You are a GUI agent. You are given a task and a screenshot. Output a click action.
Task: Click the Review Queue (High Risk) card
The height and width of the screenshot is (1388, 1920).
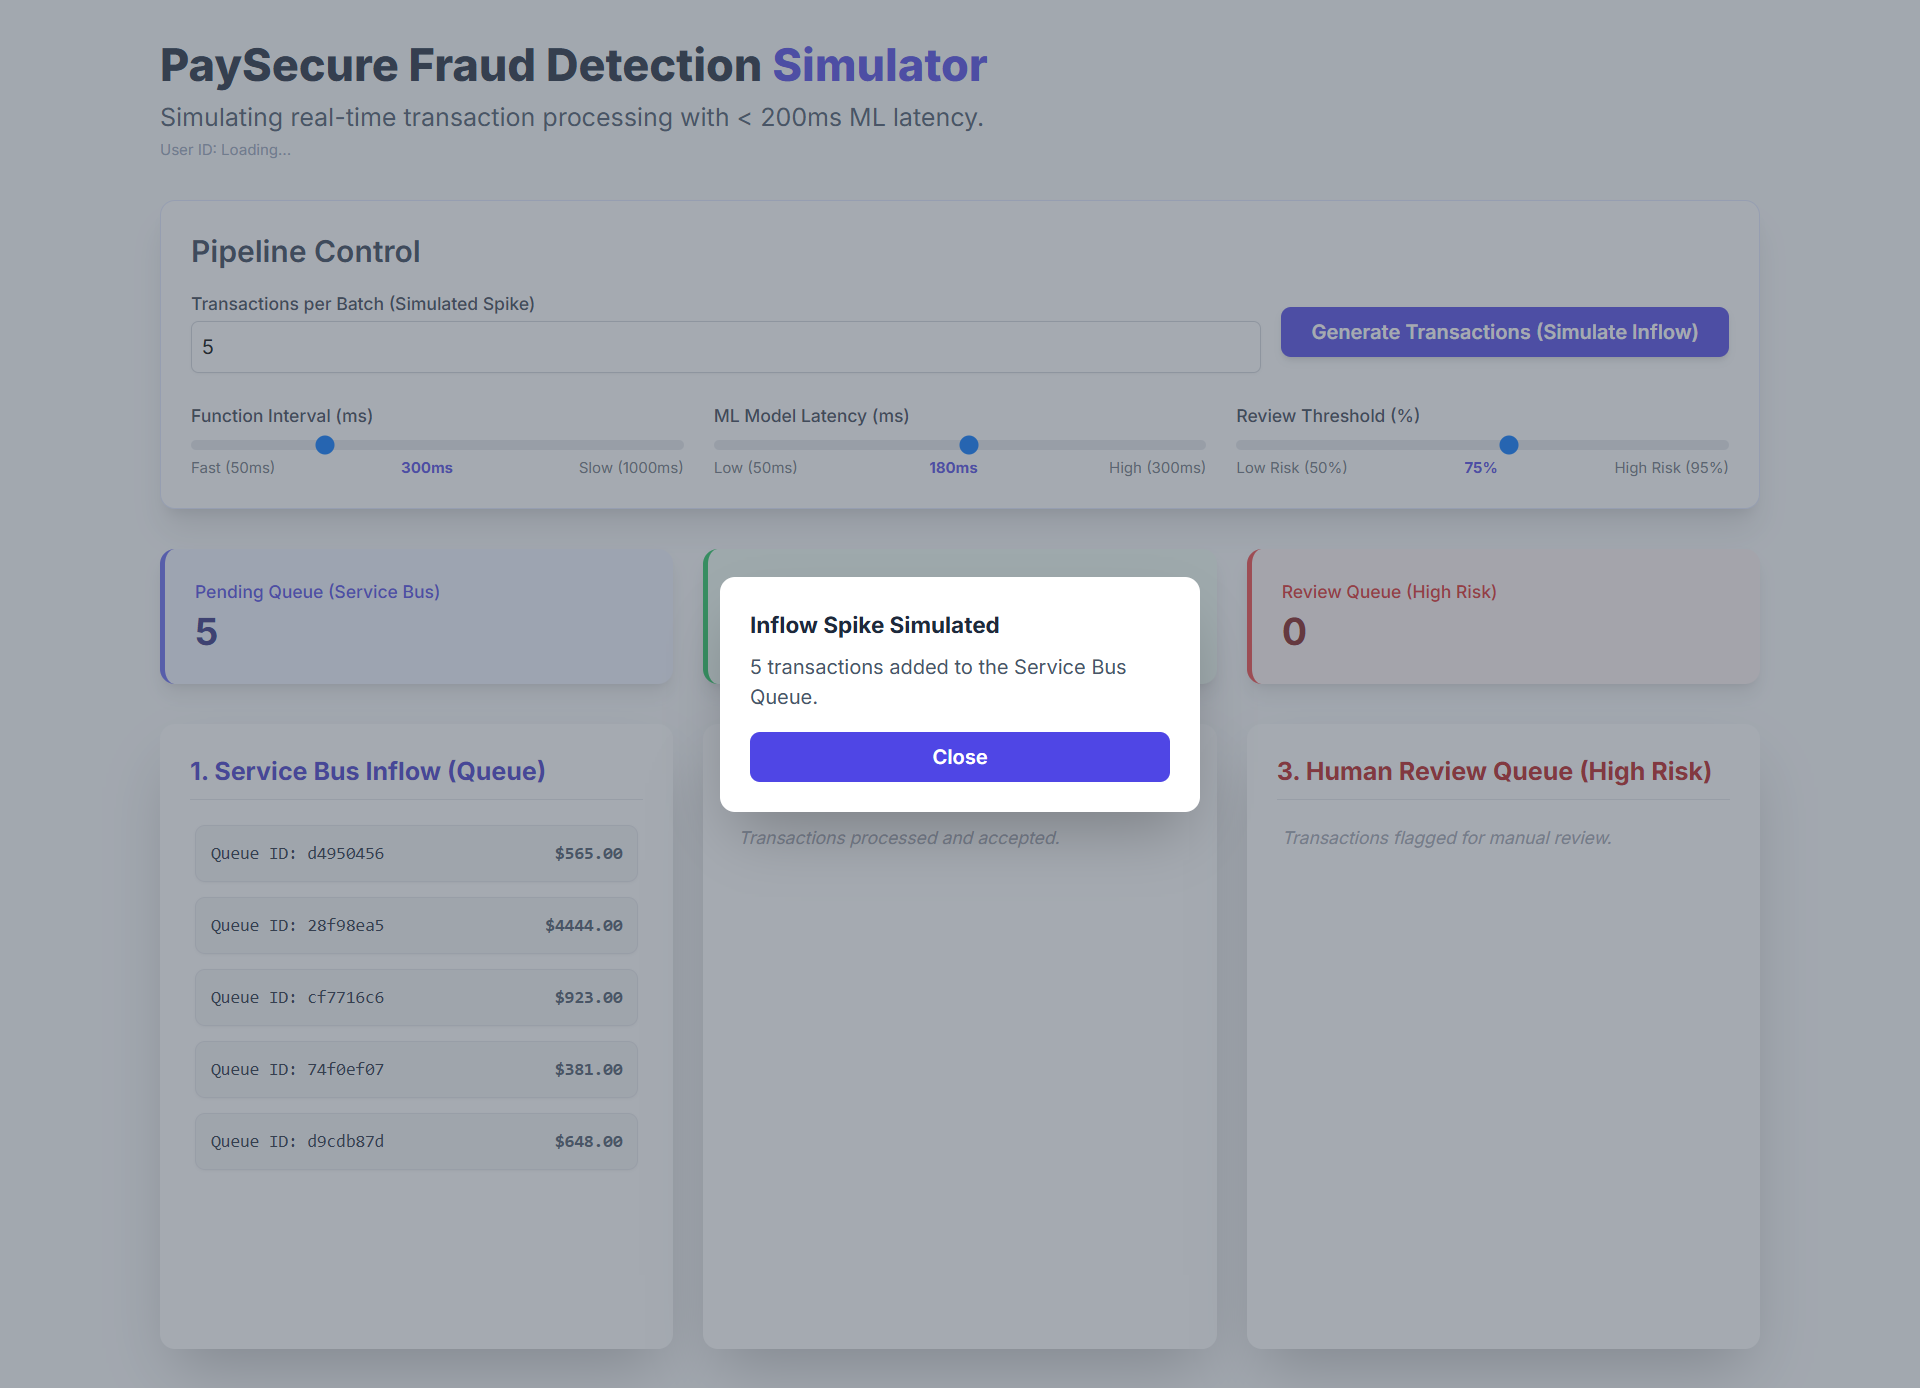tap(1503, 616)
